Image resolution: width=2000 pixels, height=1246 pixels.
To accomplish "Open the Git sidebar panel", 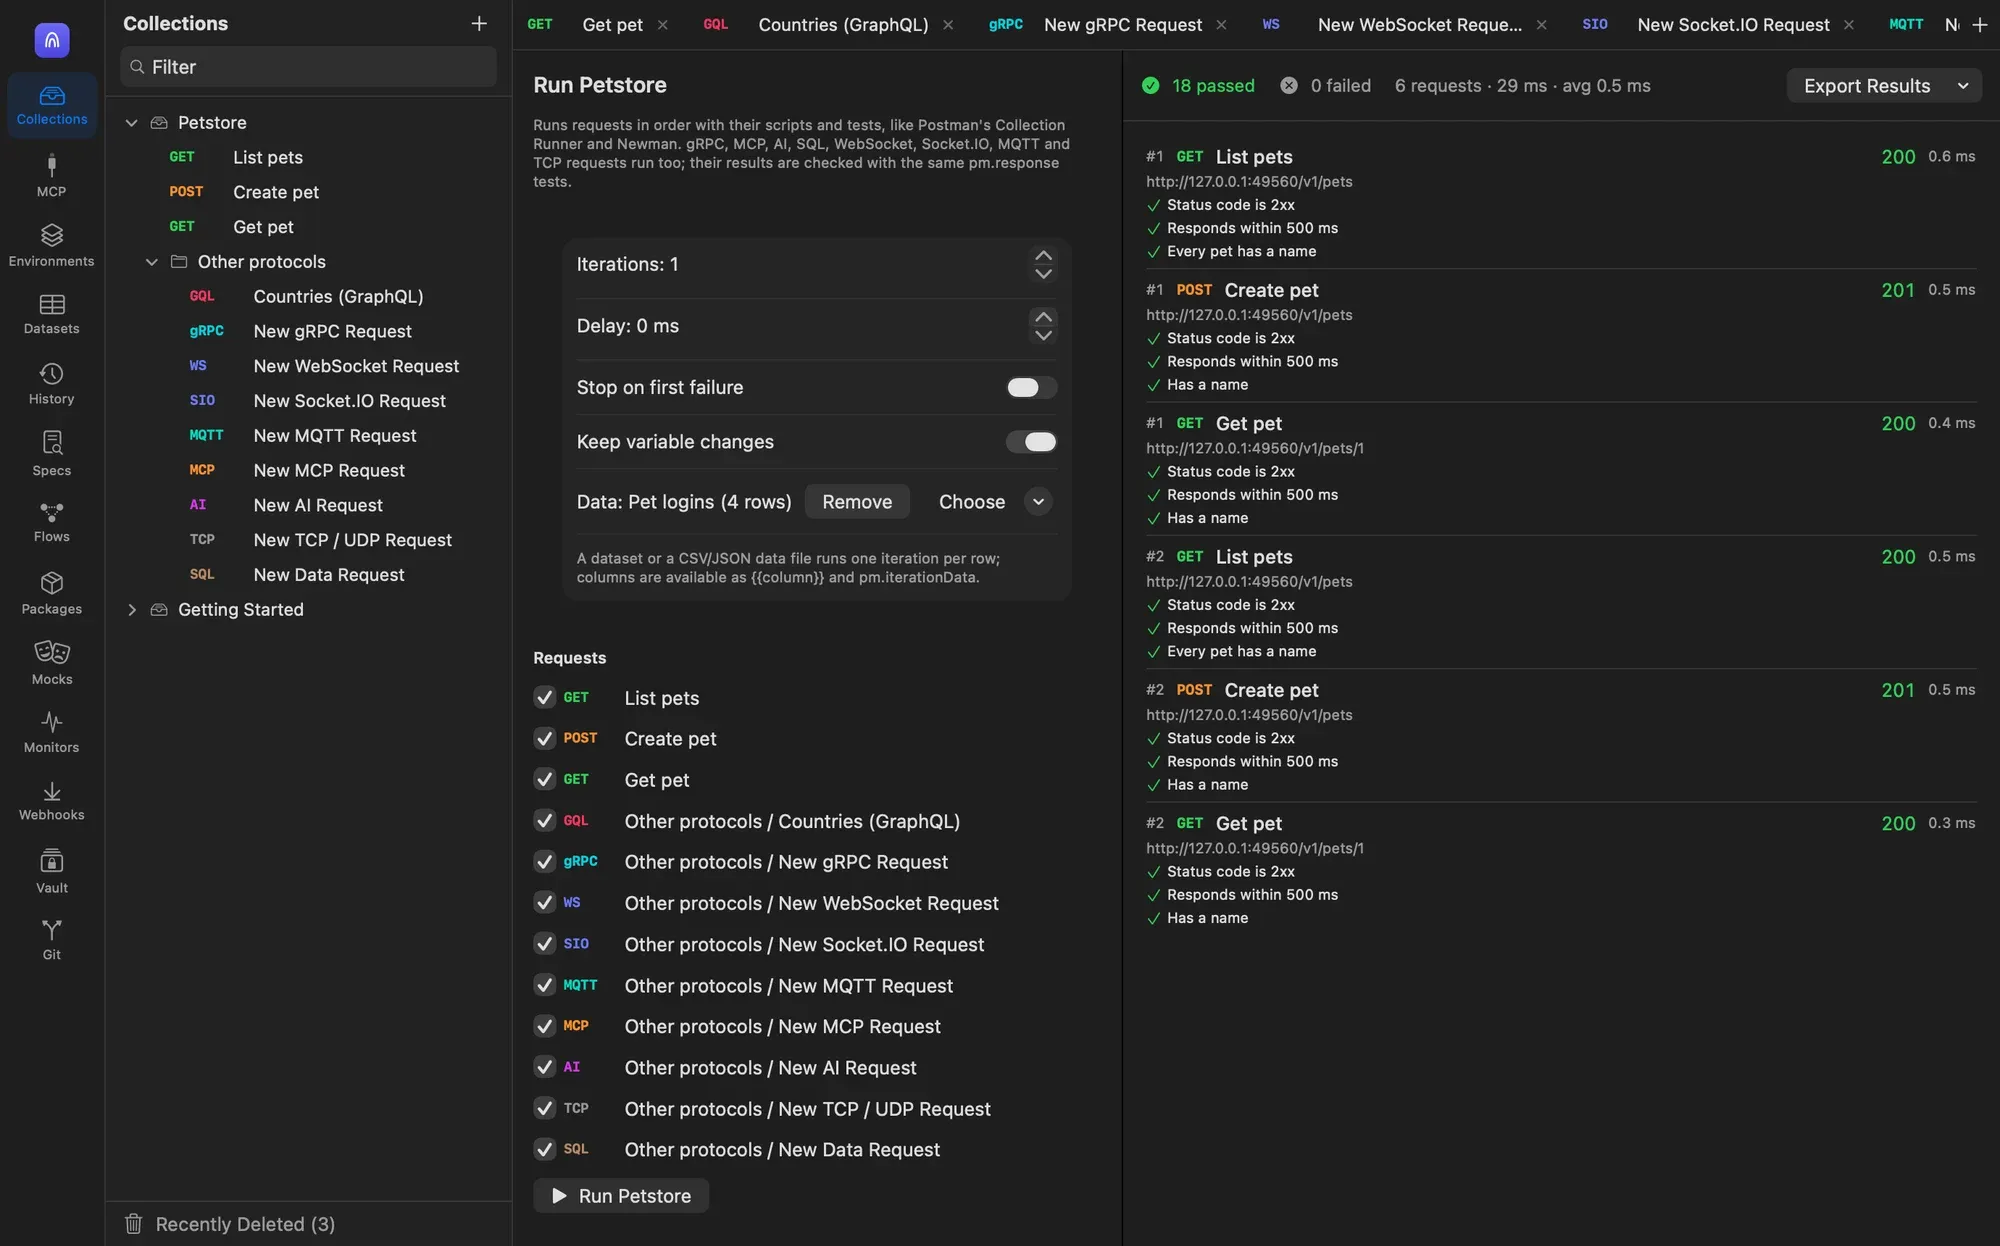I will (51, 940).
